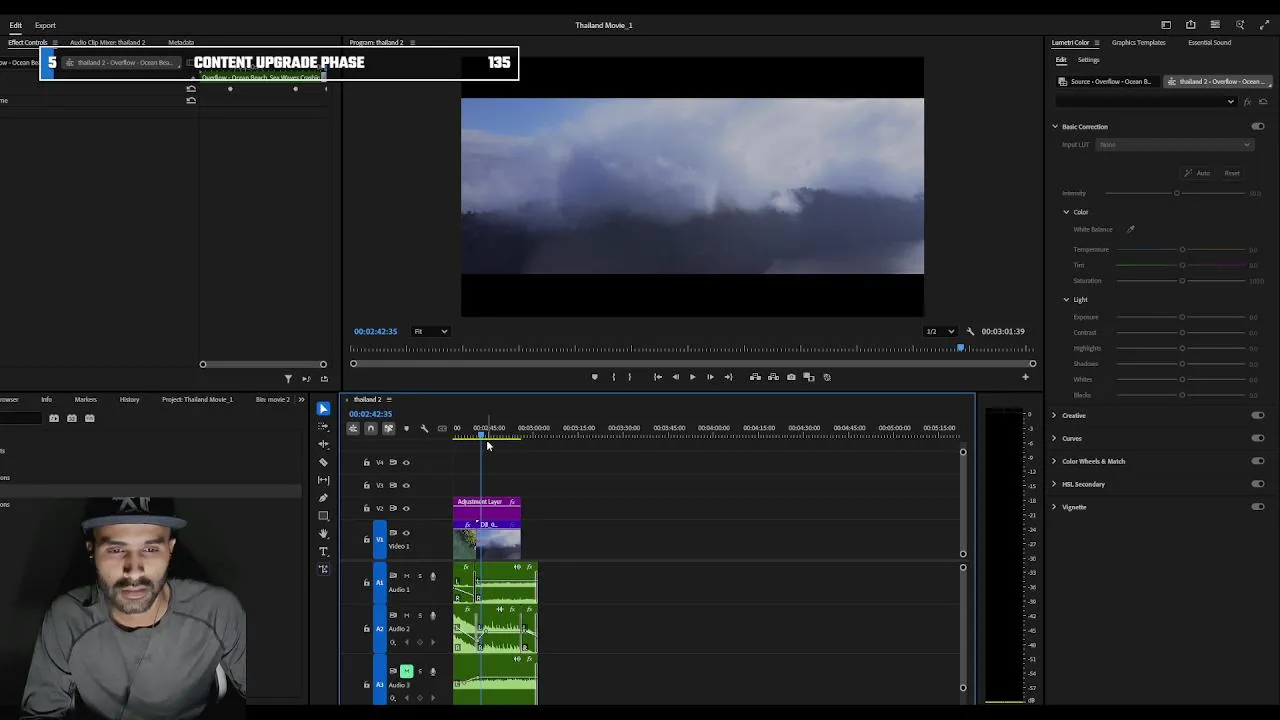1280x720 pixels.
Task: Open Timeline Display Settings wrench
Action: pos(424,428)
